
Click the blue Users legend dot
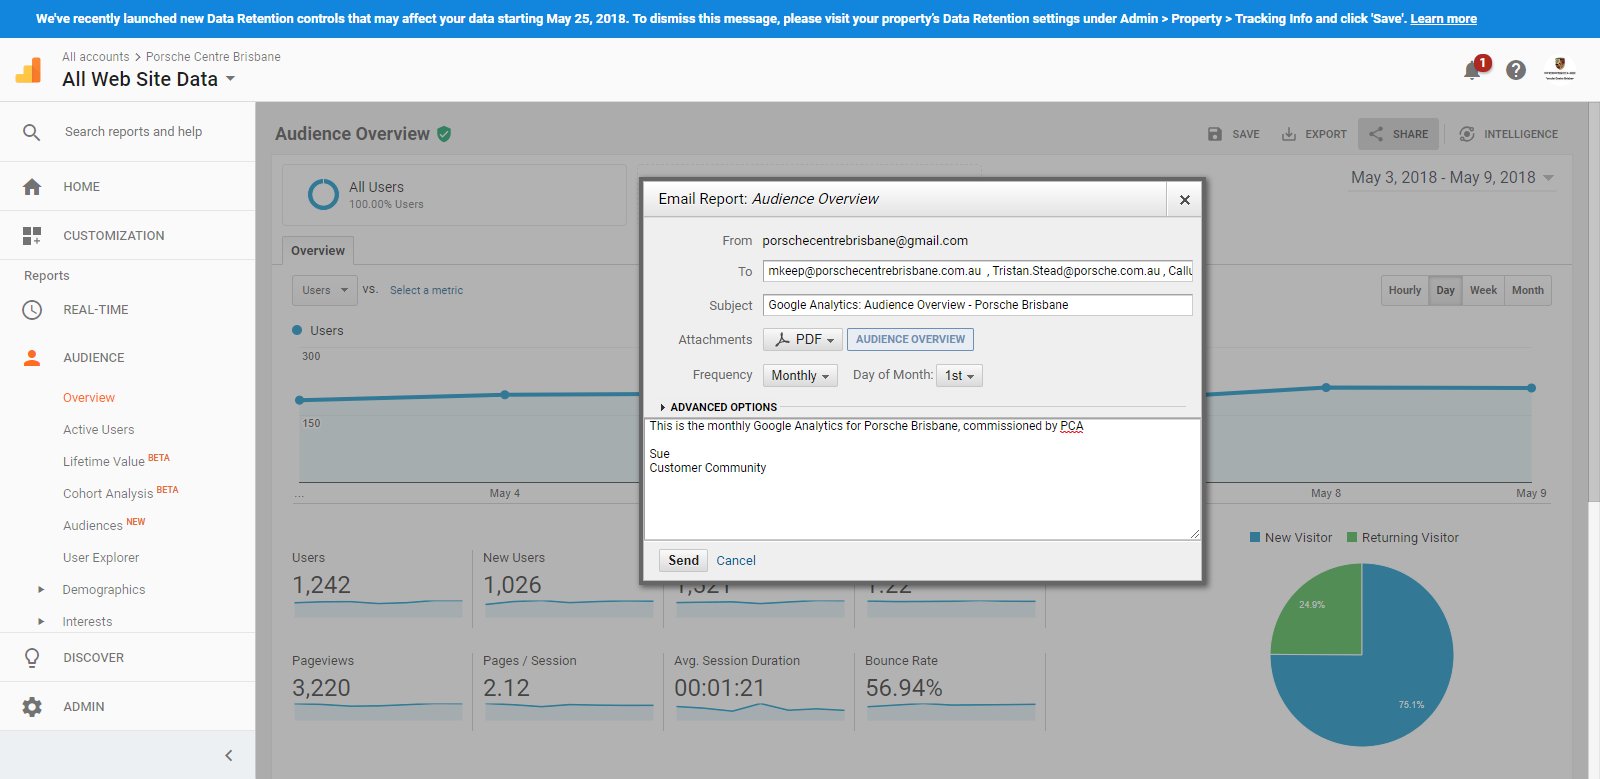(x=297, y=330)
